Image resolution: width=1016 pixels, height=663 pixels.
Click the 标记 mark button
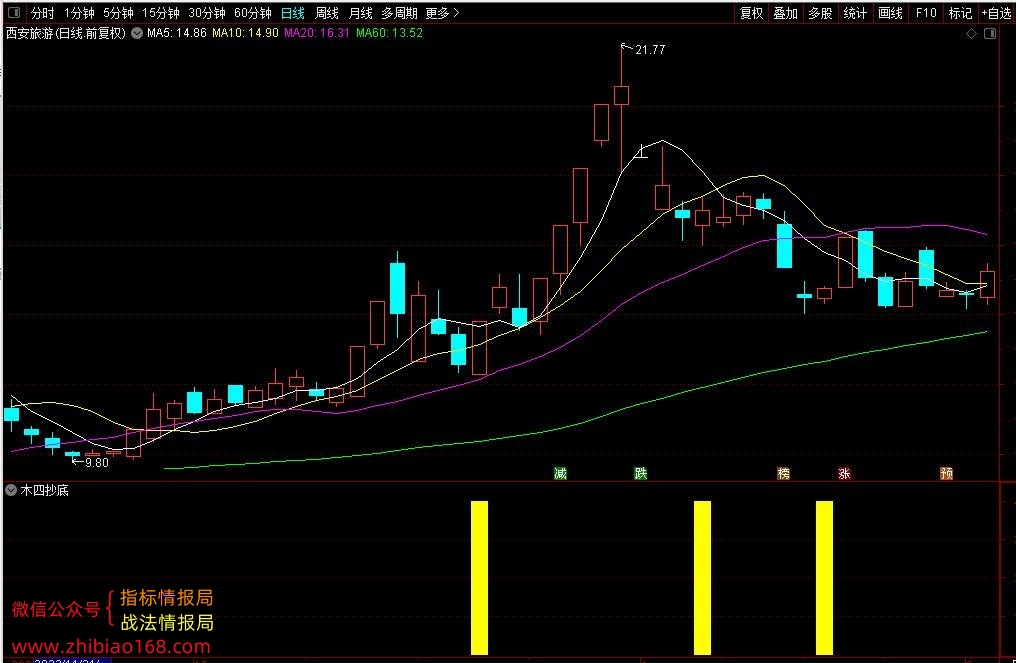pyautogui.click(x=960, y=13)
